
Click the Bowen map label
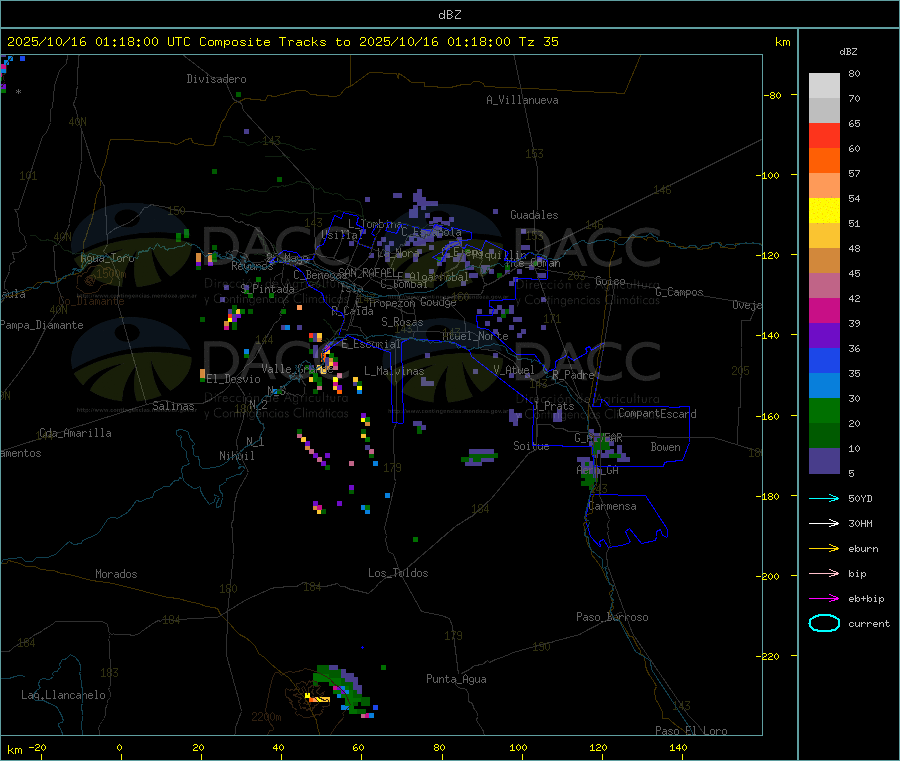pos(666,447)
